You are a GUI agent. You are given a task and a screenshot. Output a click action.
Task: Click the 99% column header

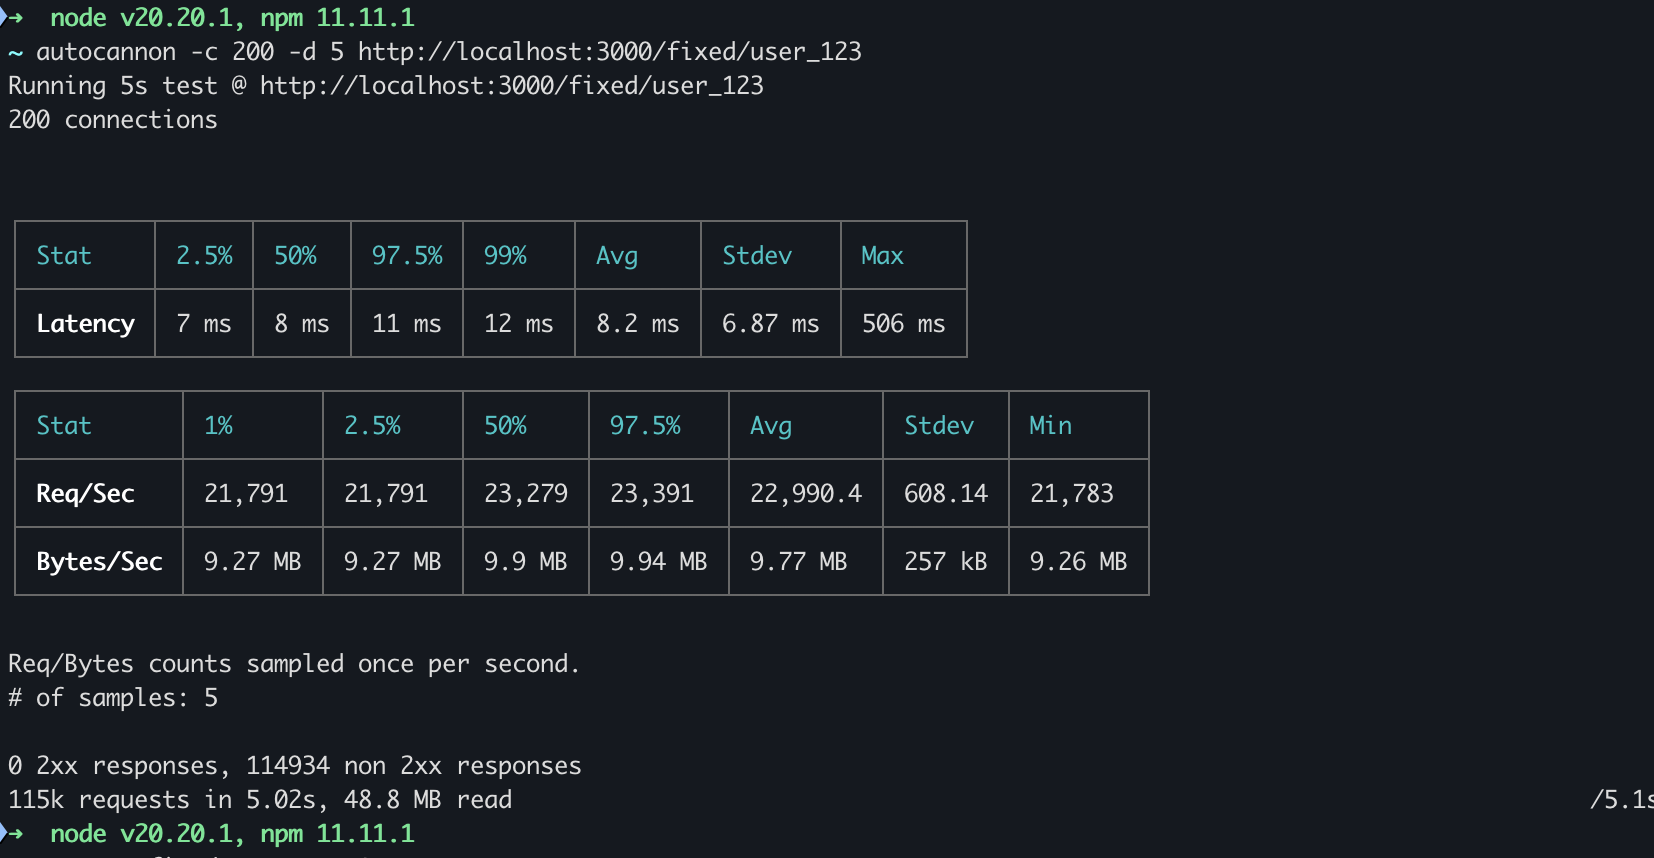point(505,256)
